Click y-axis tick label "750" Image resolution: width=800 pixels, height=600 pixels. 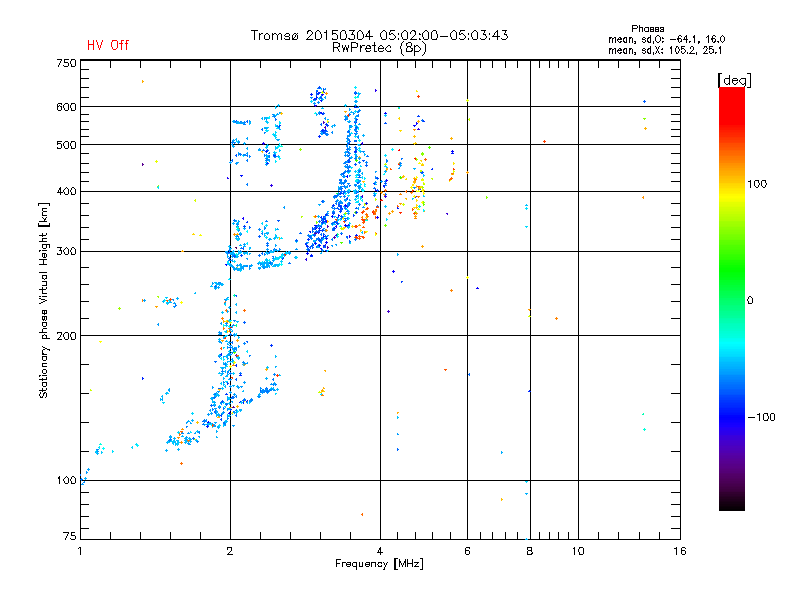pyautogui.click(x=66, y=63)
